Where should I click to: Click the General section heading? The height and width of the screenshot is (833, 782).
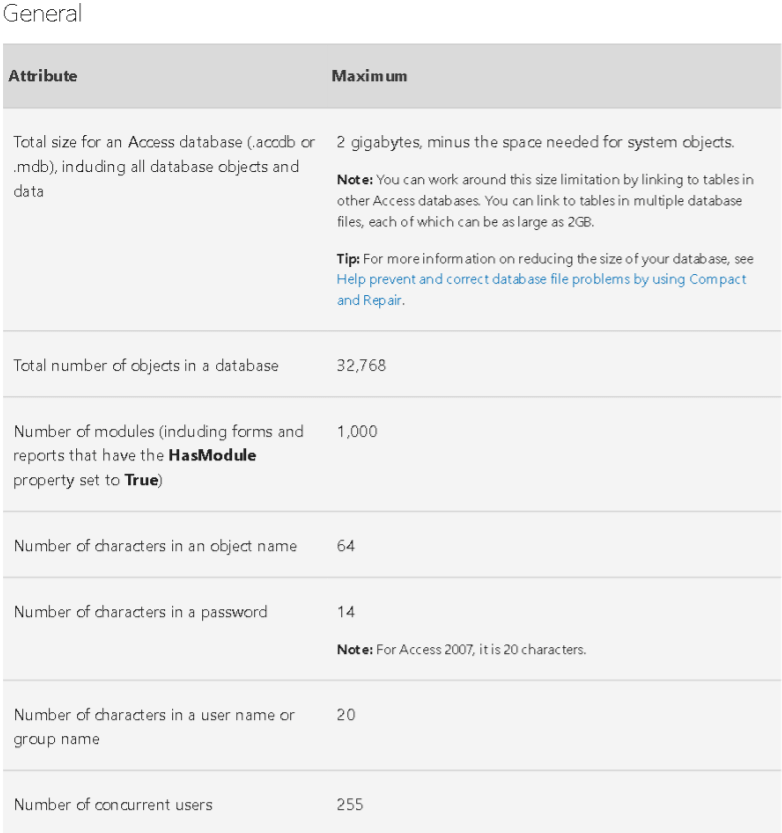point(42,13)
